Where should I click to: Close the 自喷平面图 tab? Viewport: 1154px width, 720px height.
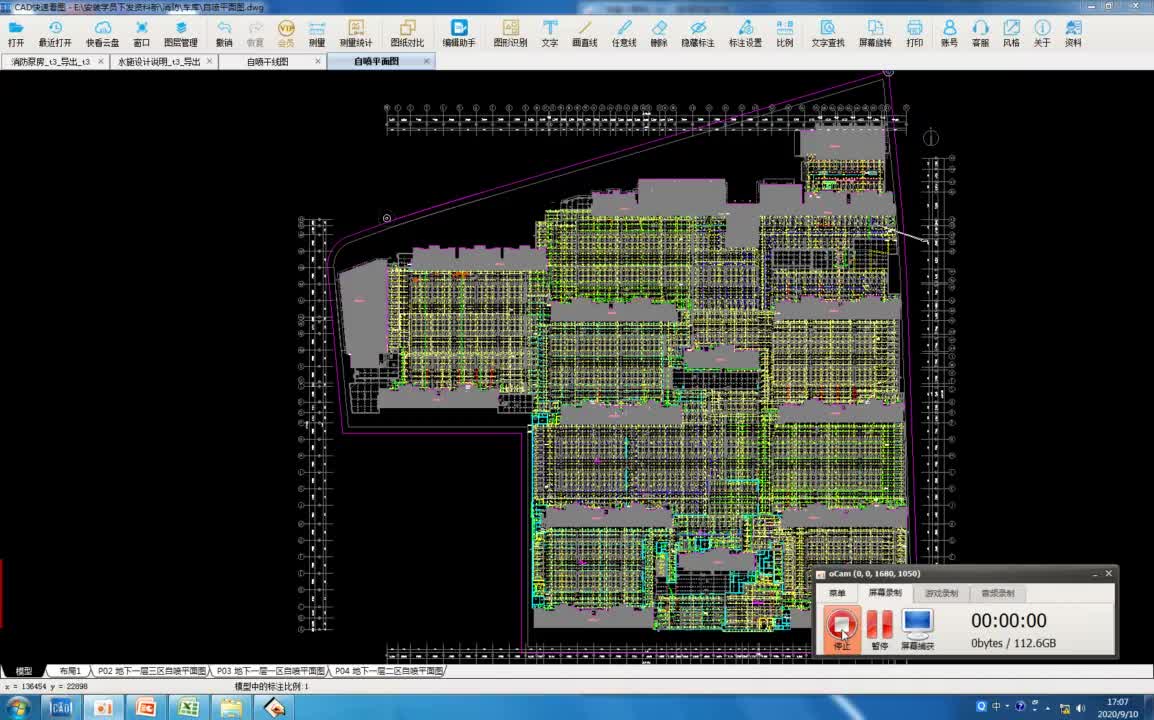pos(426,61)
